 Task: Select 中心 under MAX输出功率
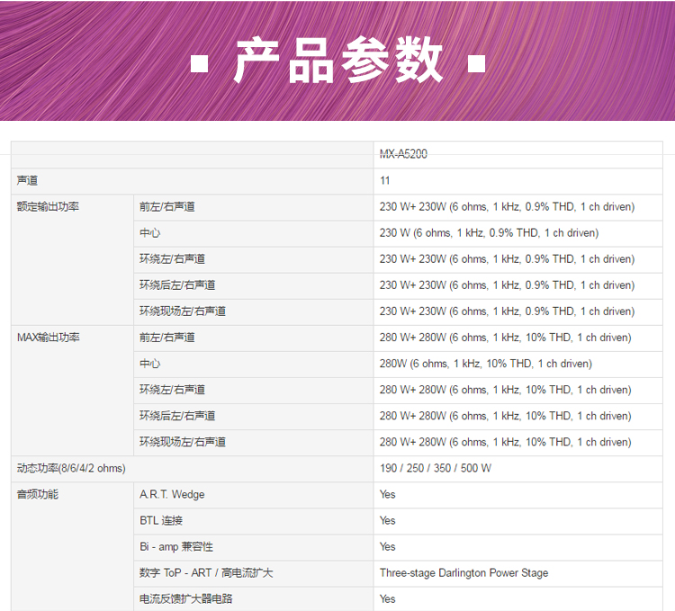pos(149,363)
